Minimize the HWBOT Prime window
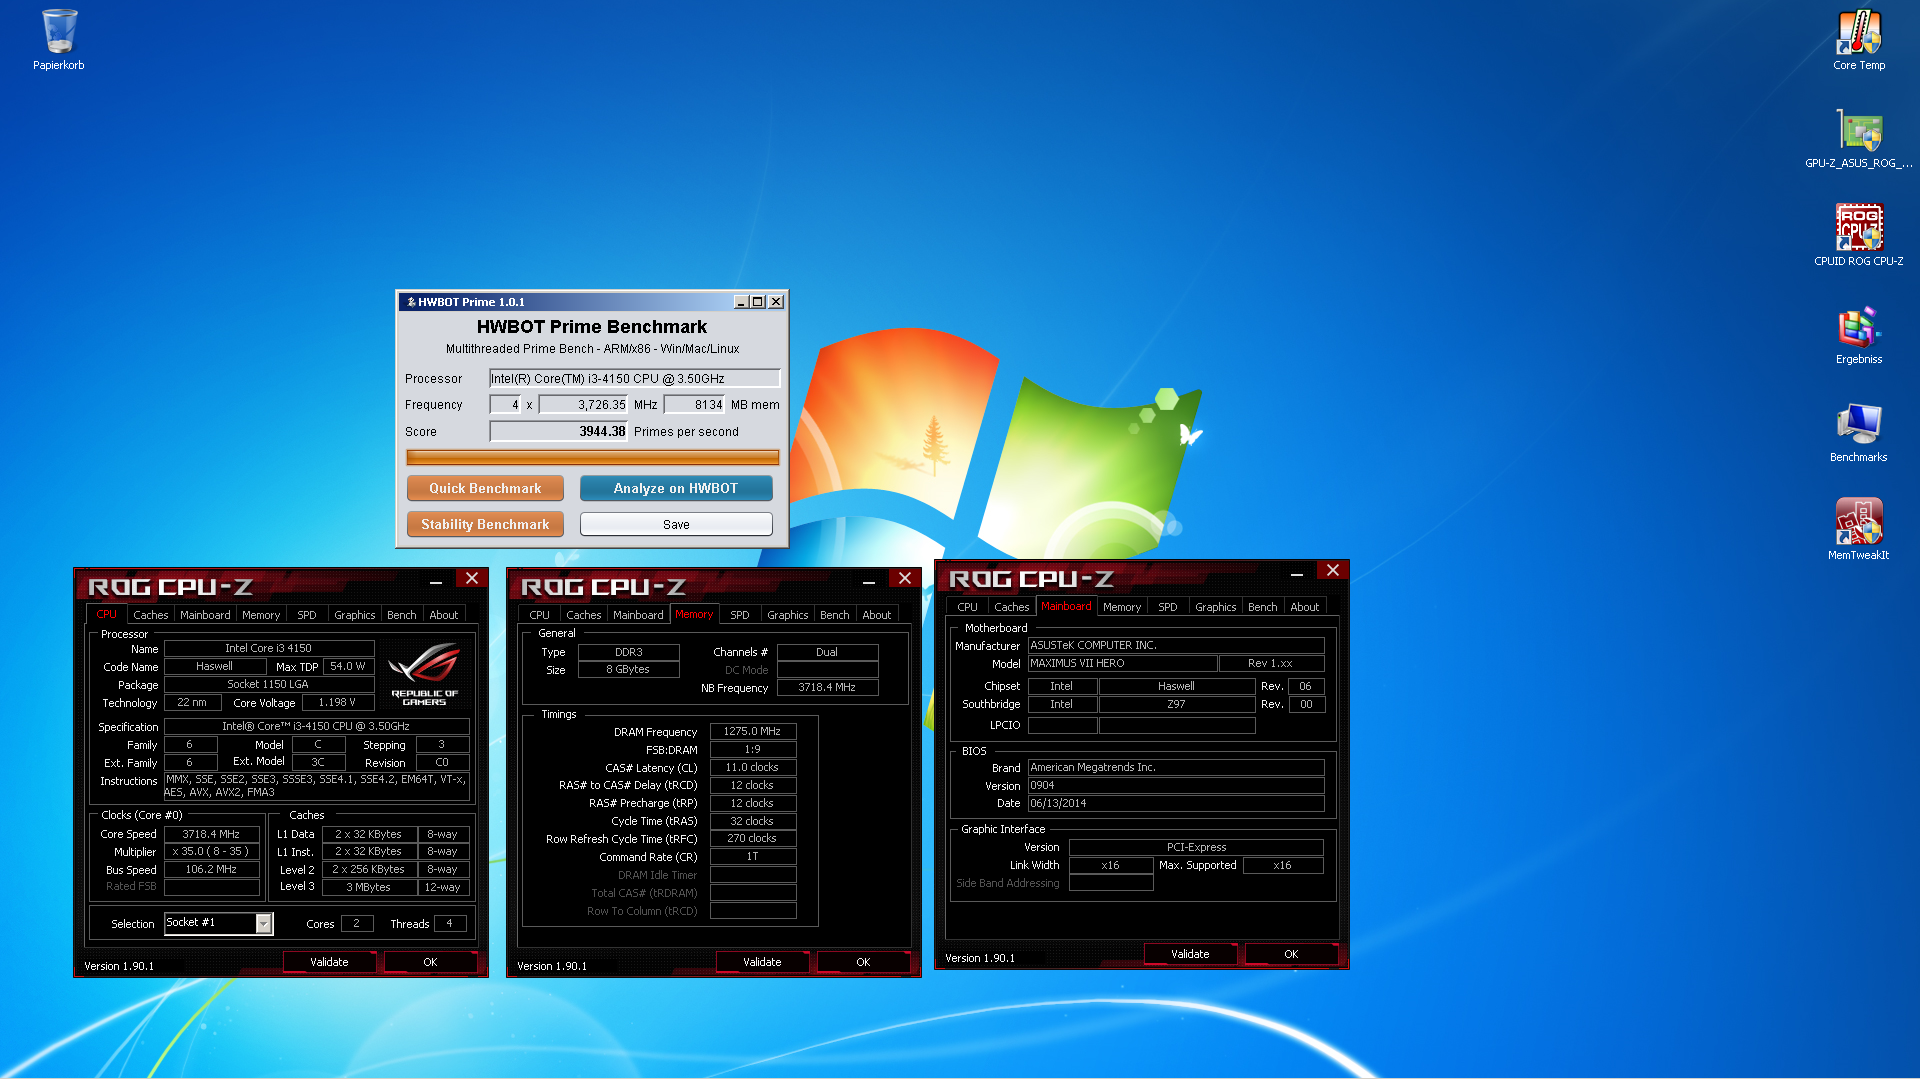 (x=741, y=302)
